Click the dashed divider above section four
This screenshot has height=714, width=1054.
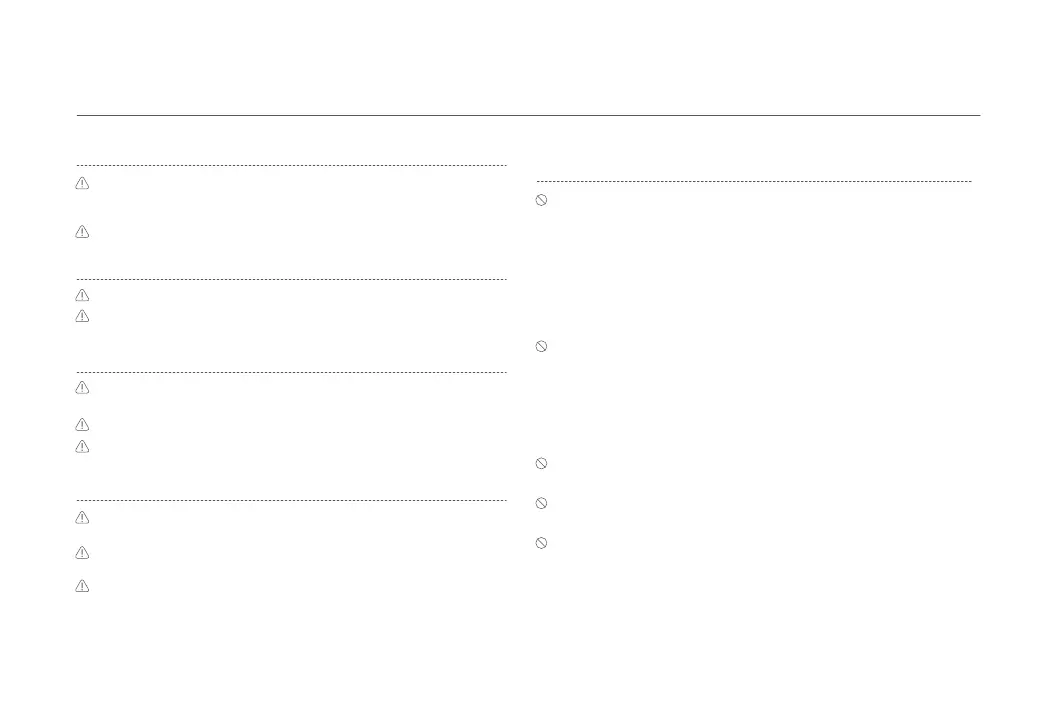coord(292,500)
